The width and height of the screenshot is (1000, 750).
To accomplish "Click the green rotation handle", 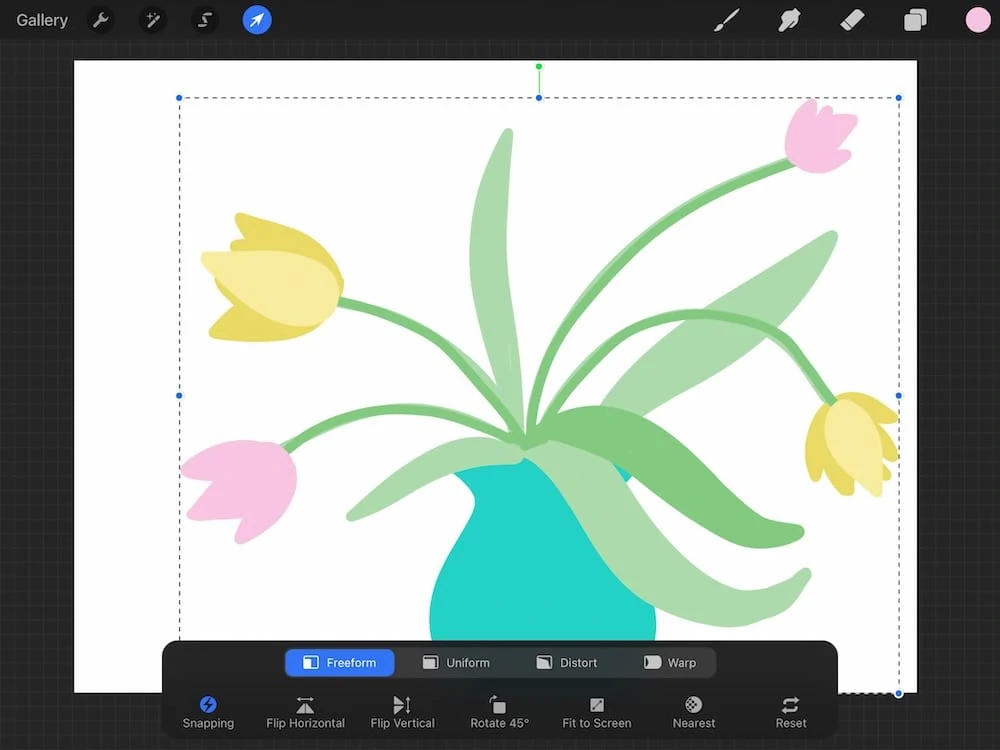I will click(539, 66).
